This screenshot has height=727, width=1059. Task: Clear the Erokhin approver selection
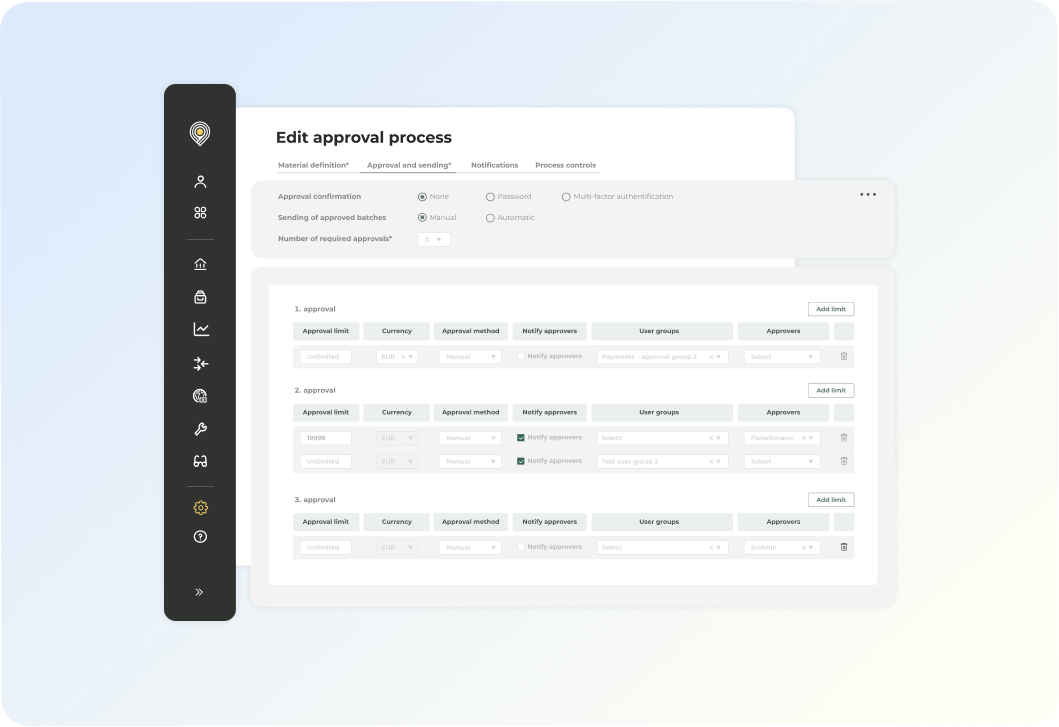(804, 548)
